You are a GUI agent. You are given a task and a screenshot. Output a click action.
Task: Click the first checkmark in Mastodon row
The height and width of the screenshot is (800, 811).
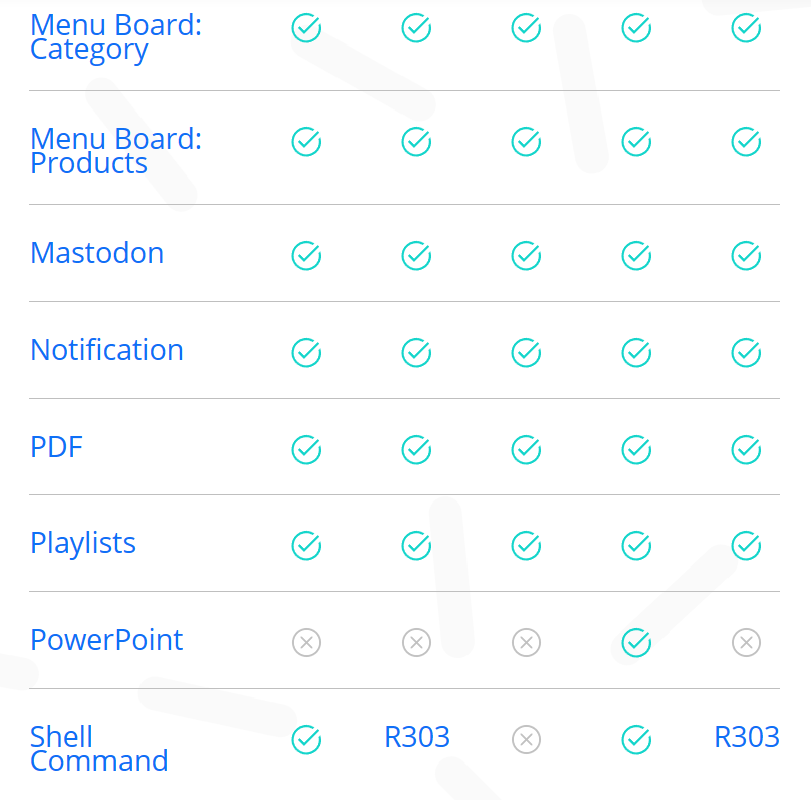point(306,256)
